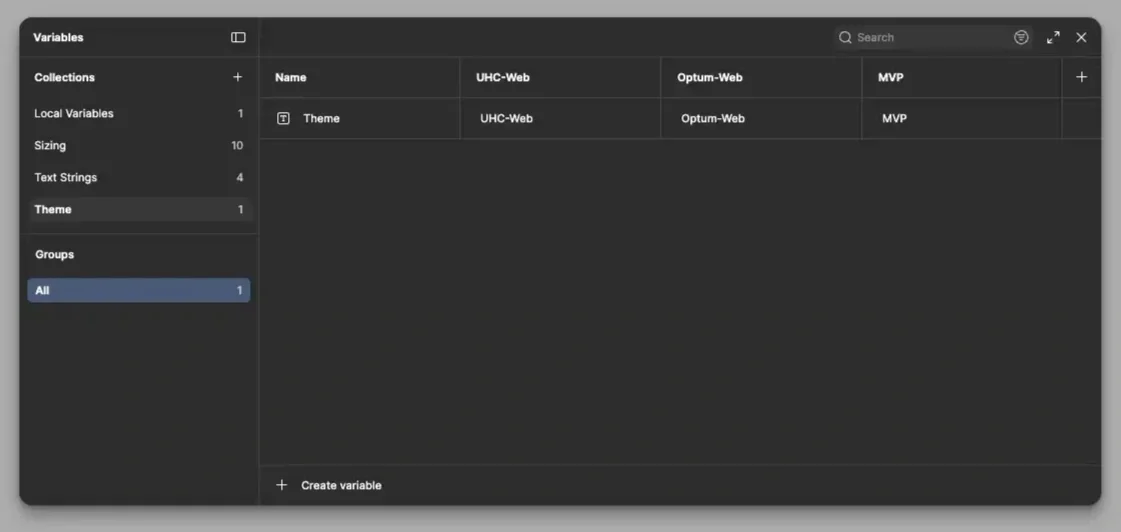Screen dimensions: 1121x532
Task: Select the All group
Action: tap(139, 290)
